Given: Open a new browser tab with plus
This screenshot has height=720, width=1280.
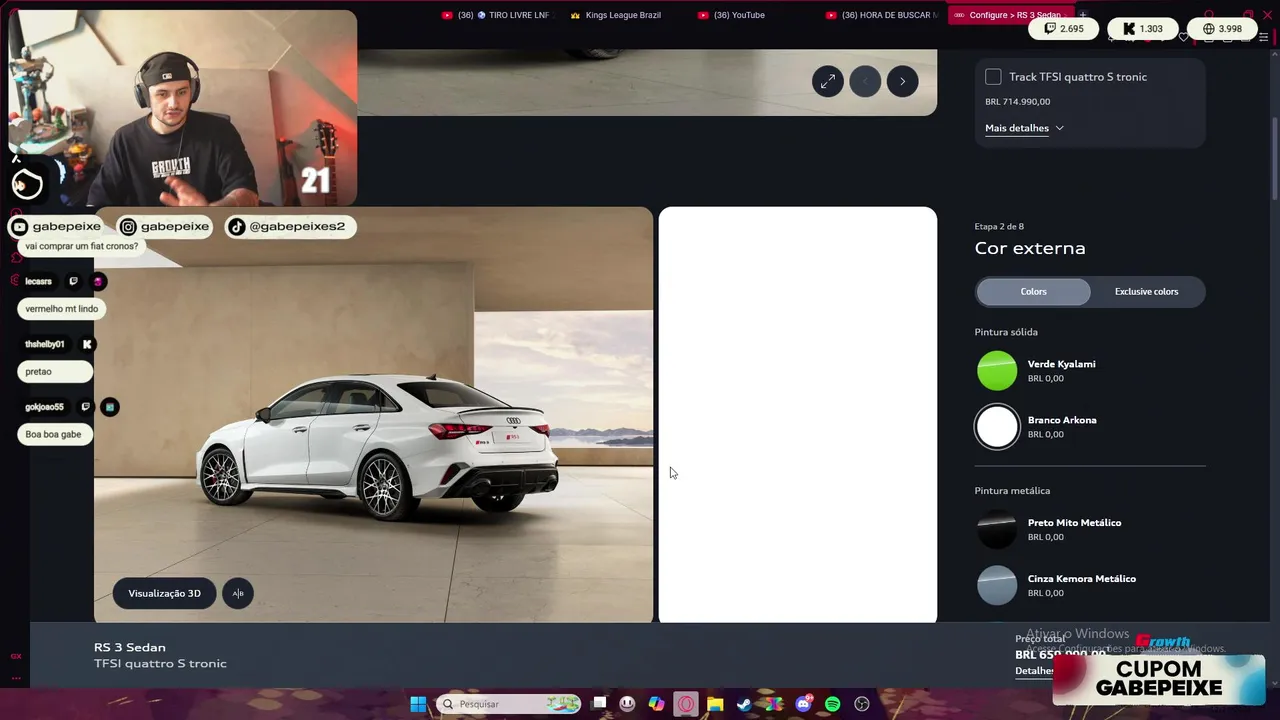Looking at the screenshot, I should [x=1082, y=15].
